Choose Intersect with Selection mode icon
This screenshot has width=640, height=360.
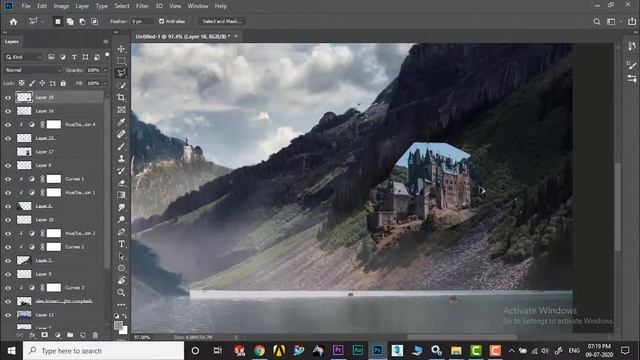pos(95,21)
